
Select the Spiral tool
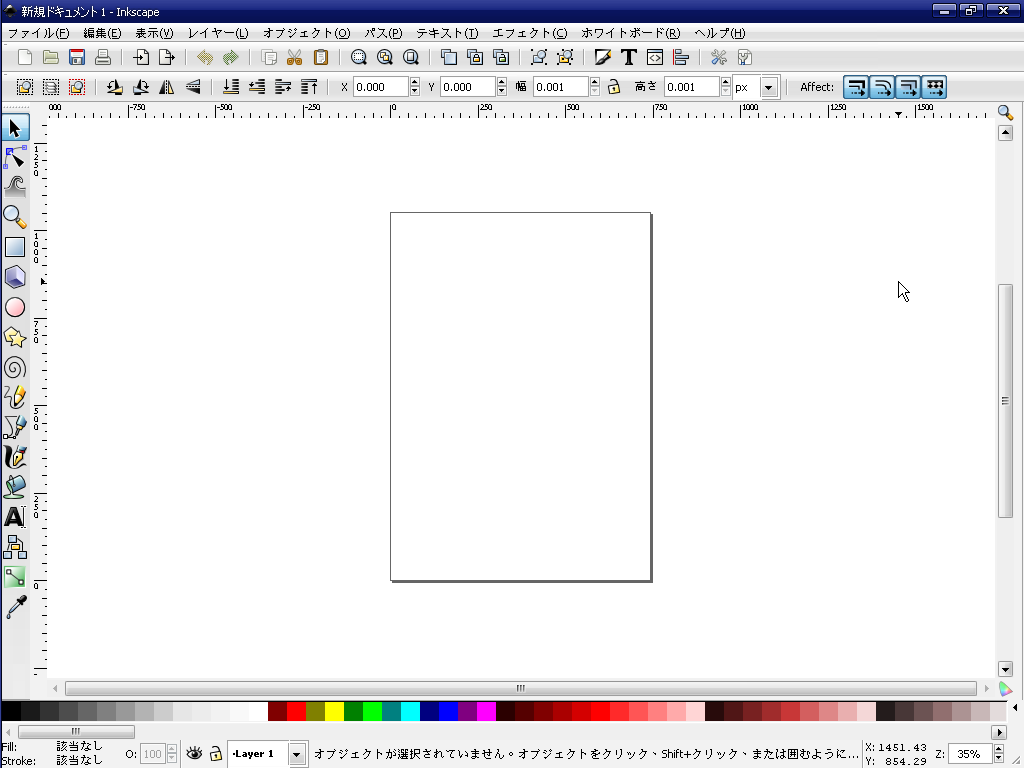click(x=15, y=368)
